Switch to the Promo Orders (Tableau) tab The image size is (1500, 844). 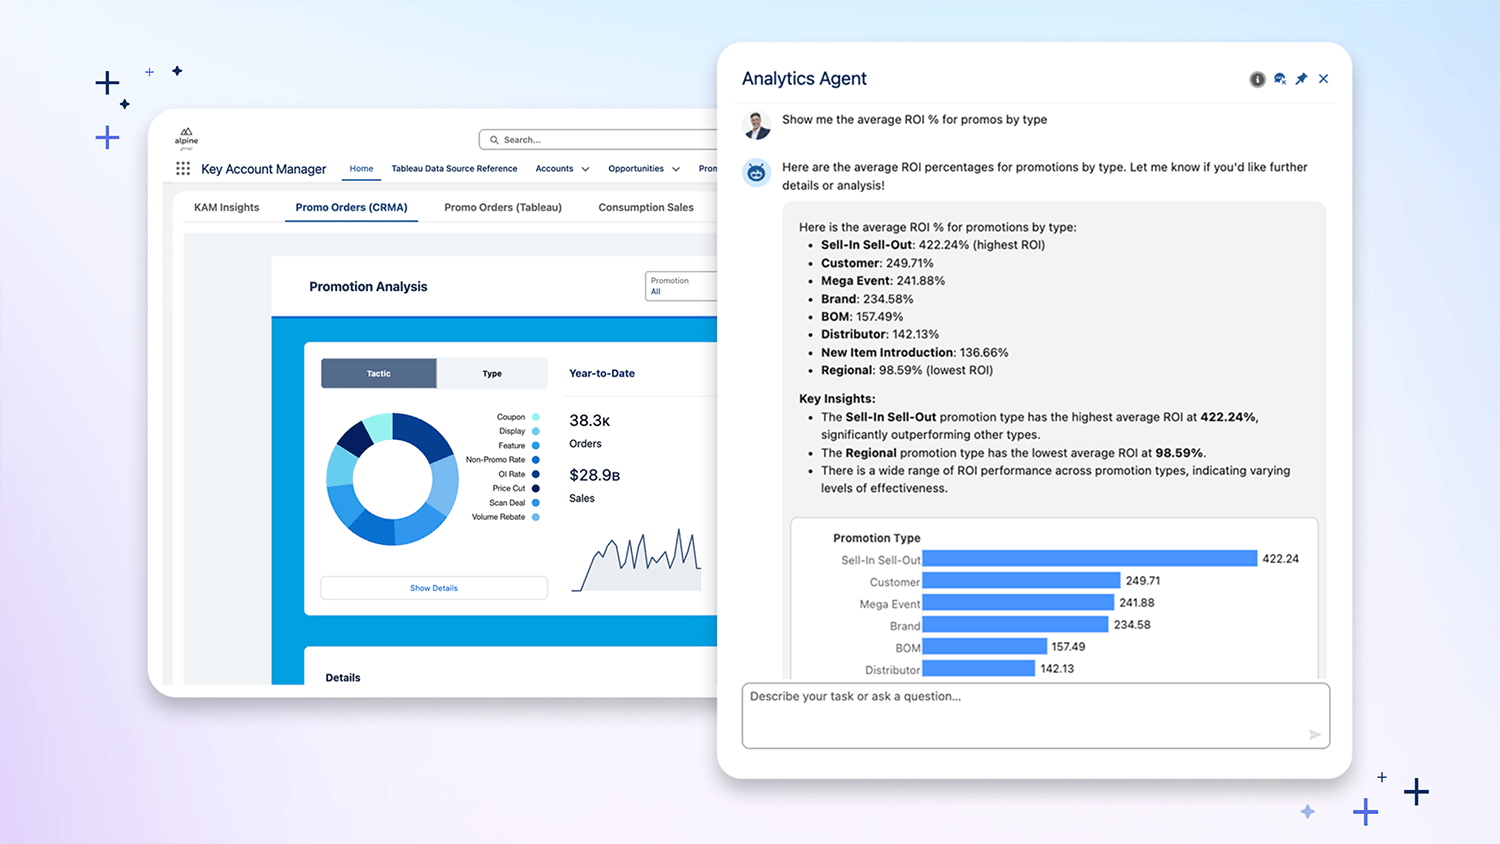tap(503, 207)
